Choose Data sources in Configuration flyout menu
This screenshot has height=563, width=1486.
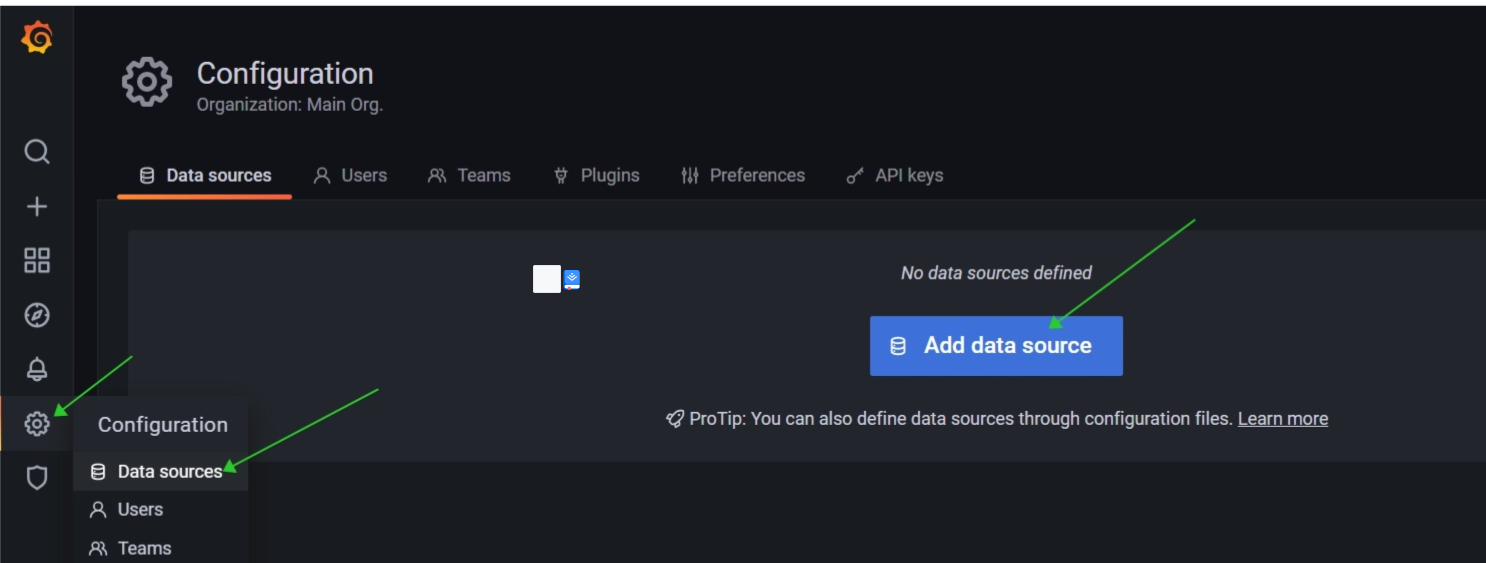(160, 472)
